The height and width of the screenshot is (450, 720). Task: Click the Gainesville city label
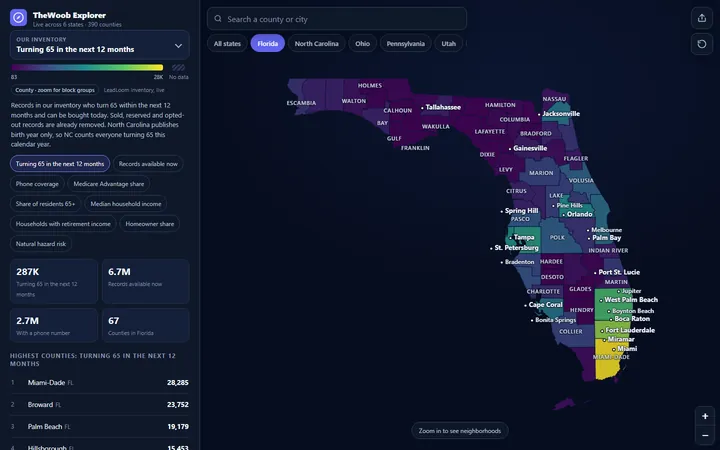pos(530,148)
